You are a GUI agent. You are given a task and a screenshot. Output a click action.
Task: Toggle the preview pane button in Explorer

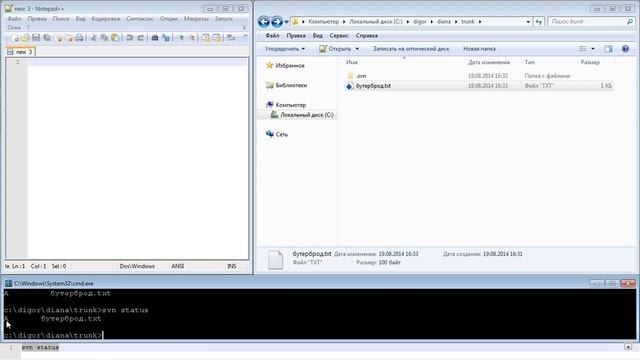[x=609, y=49]
